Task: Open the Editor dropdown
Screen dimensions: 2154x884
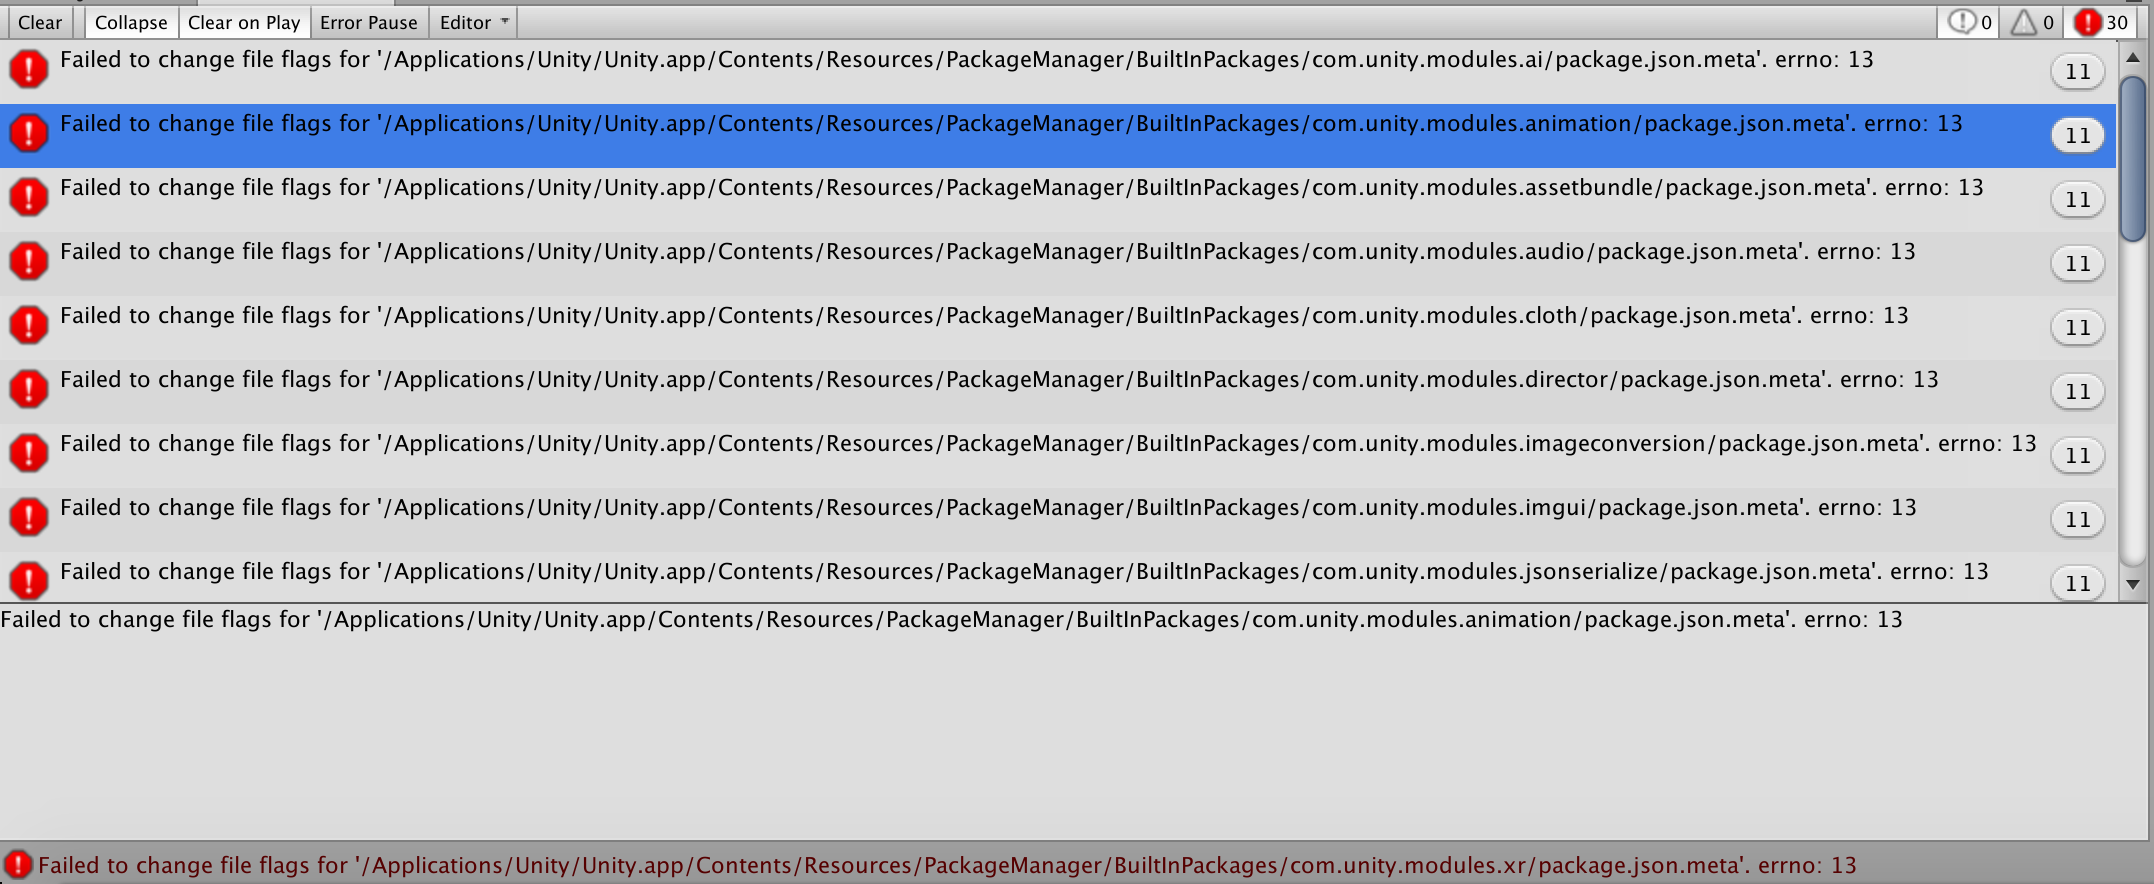Action: point(473,22)
